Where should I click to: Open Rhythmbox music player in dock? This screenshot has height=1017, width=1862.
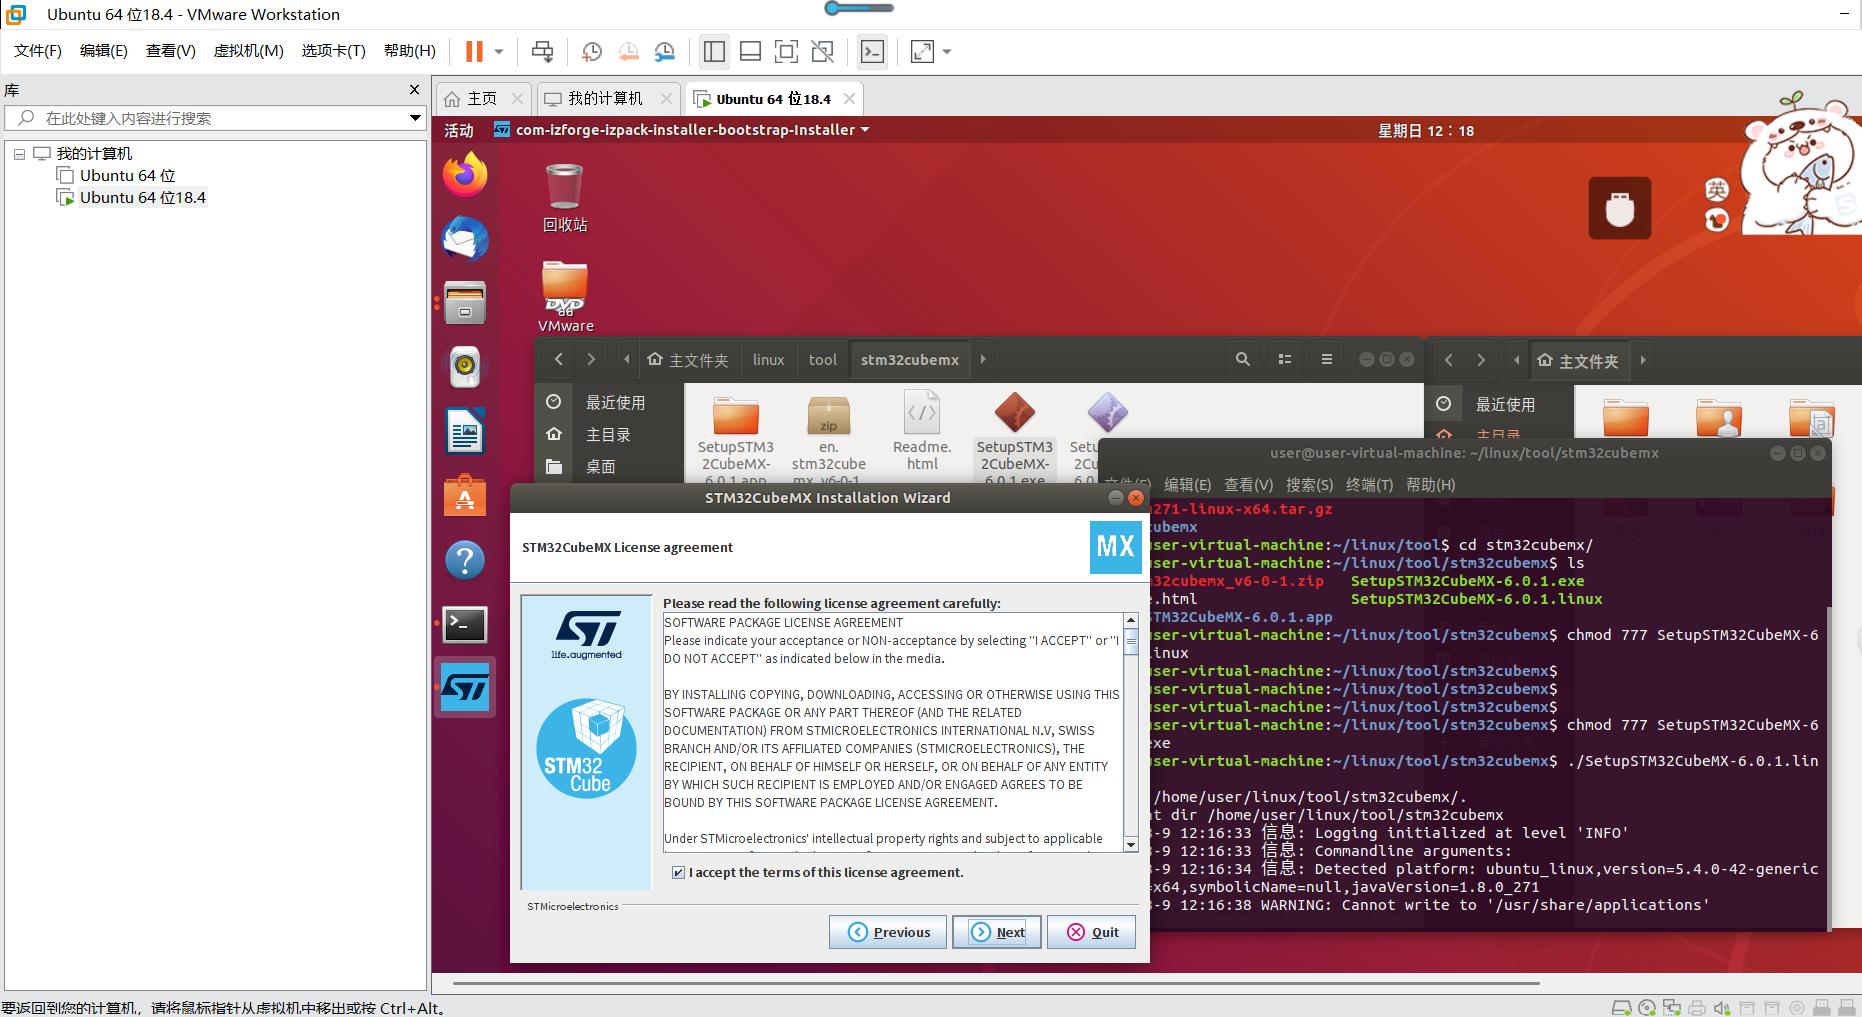click(x=465, y=367)
